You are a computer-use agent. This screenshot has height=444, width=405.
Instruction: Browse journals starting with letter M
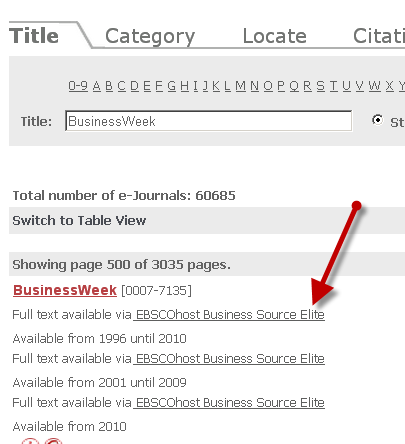coord(240,86)
